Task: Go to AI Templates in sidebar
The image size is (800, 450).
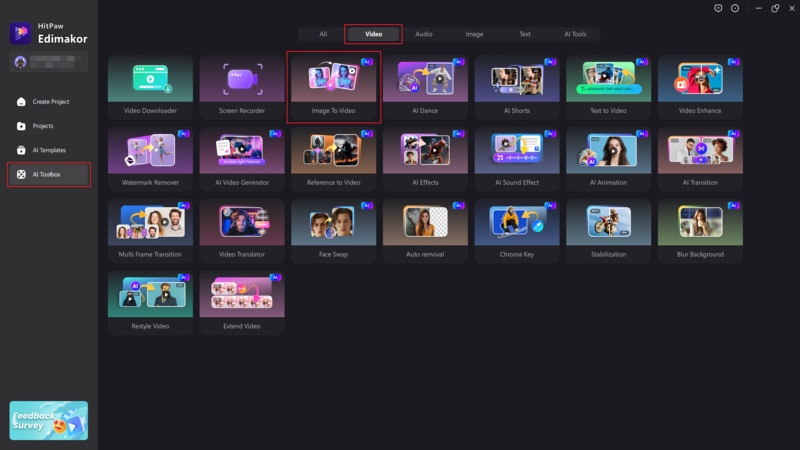Action: click(x=49, y=150)
